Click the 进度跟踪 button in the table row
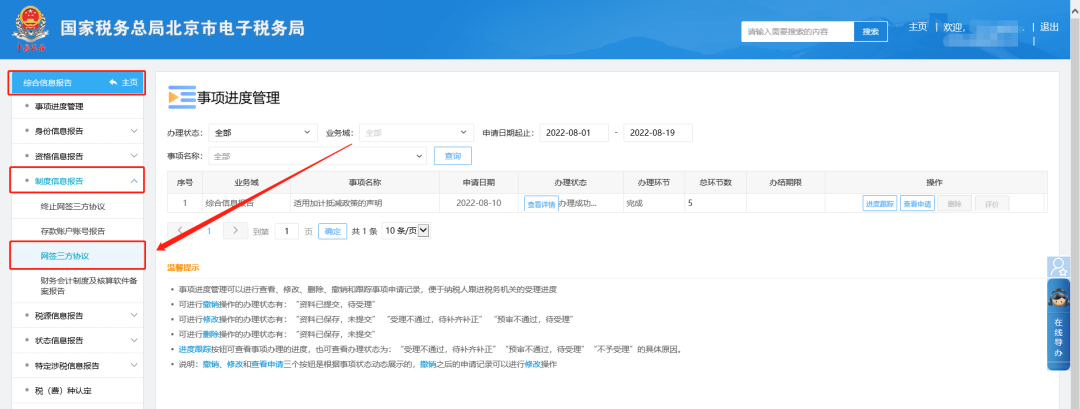Viewport: 1080px width, 409px height. [x=879, y=203]
